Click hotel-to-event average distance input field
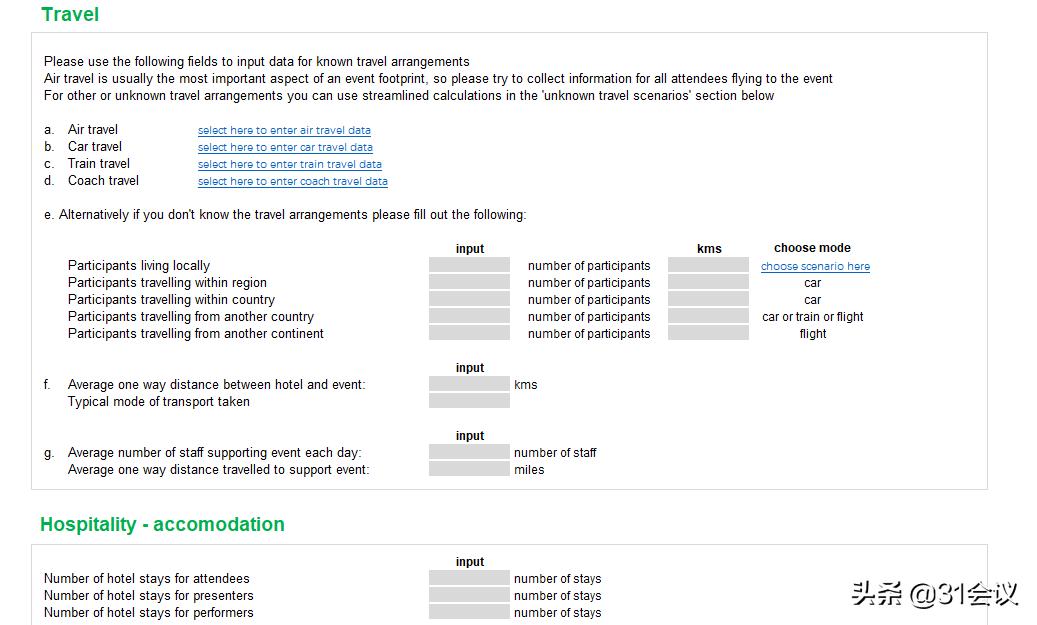The width and height of the screenshot is (1037, 625). (469, 384)
